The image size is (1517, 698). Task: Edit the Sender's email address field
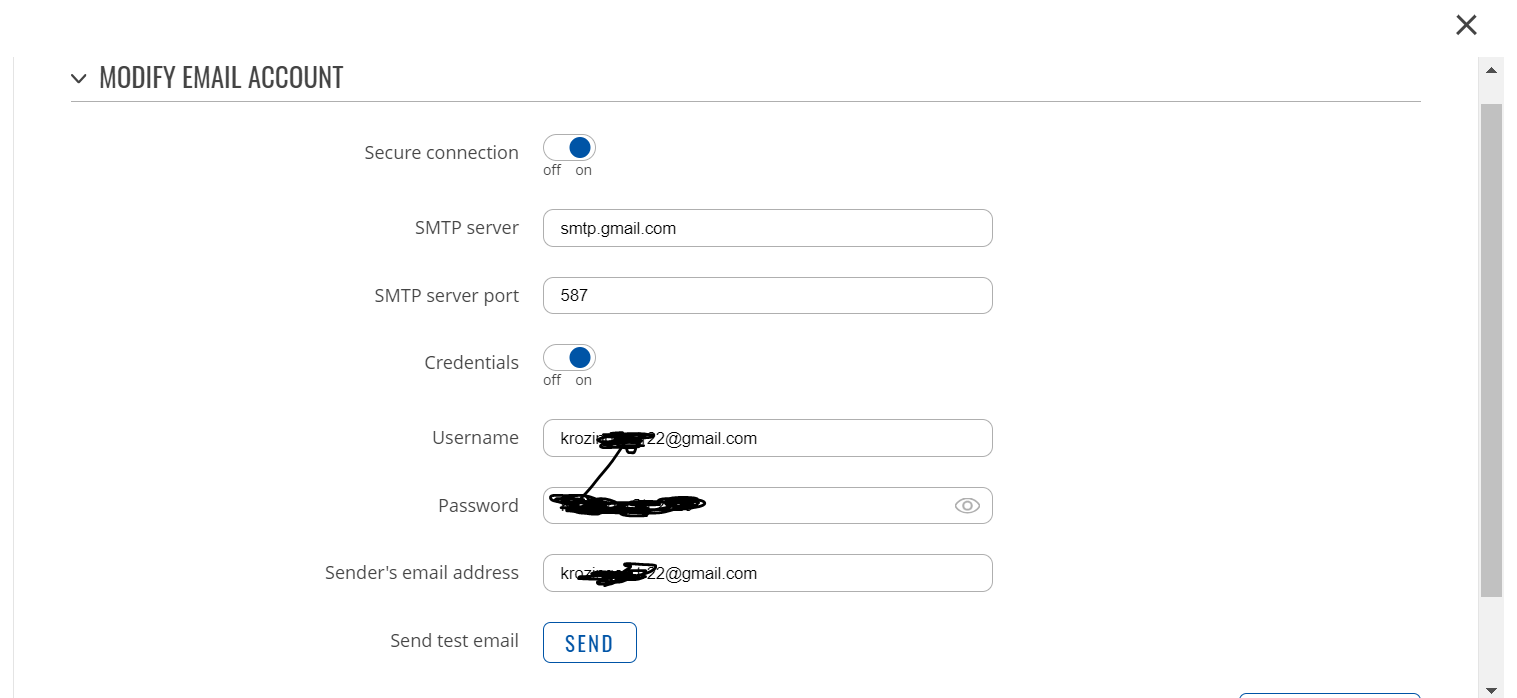(x=768, y=573)
